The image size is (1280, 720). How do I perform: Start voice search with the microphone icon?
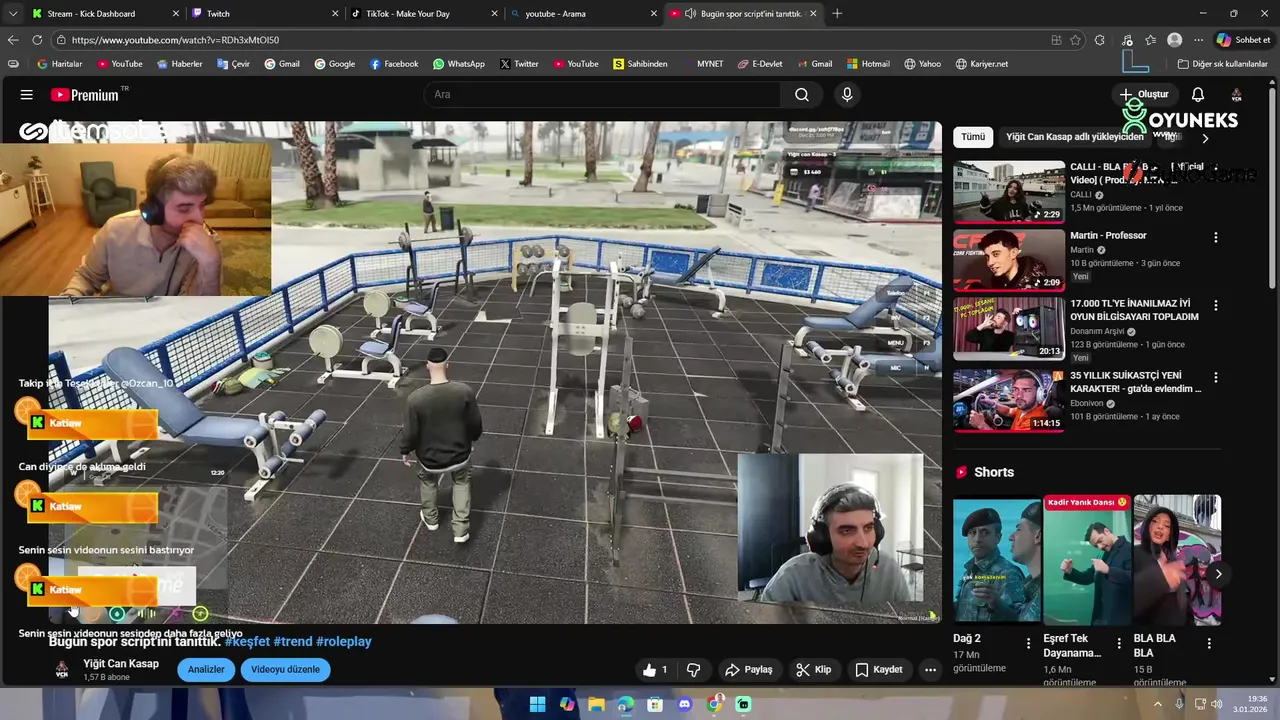pyautogui.click(x=847, y=95)
